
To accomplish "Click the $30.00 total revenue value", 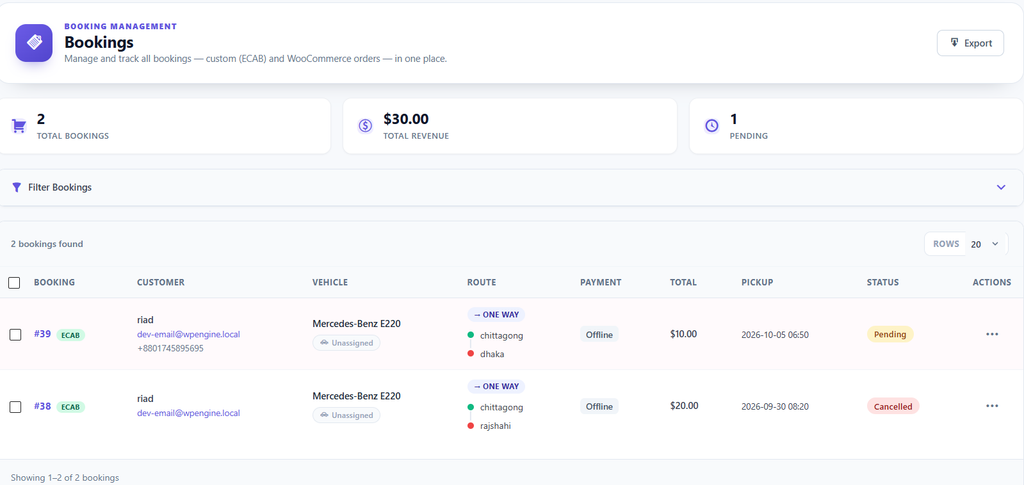I will click(x=406, y=119).
